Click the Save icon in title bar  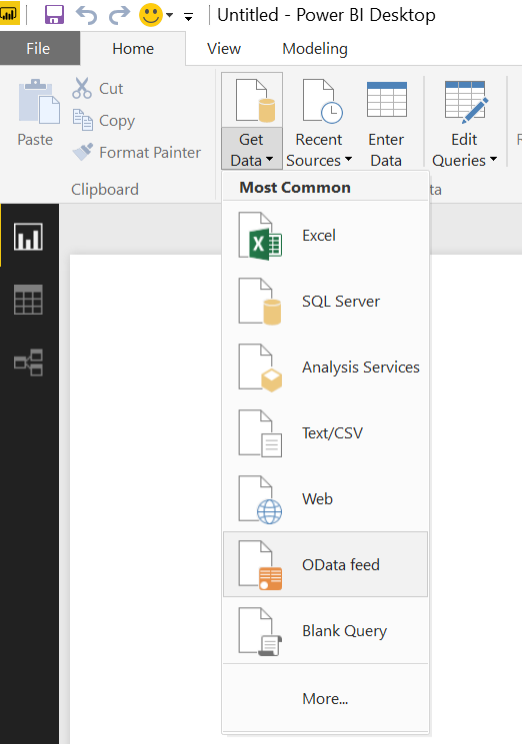point(54,15)
